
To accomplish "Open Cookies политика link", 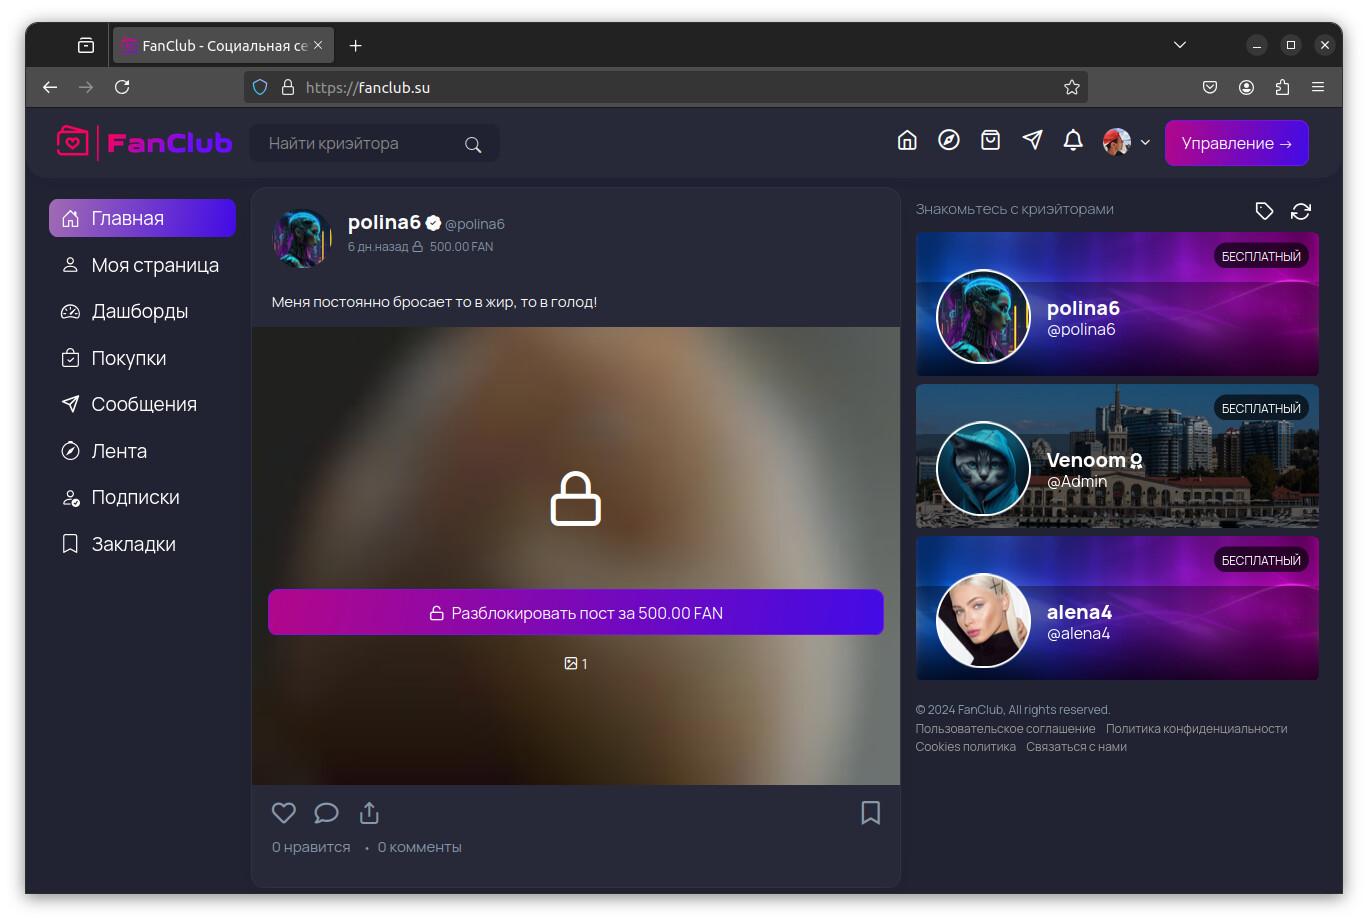I will (965, 747).
